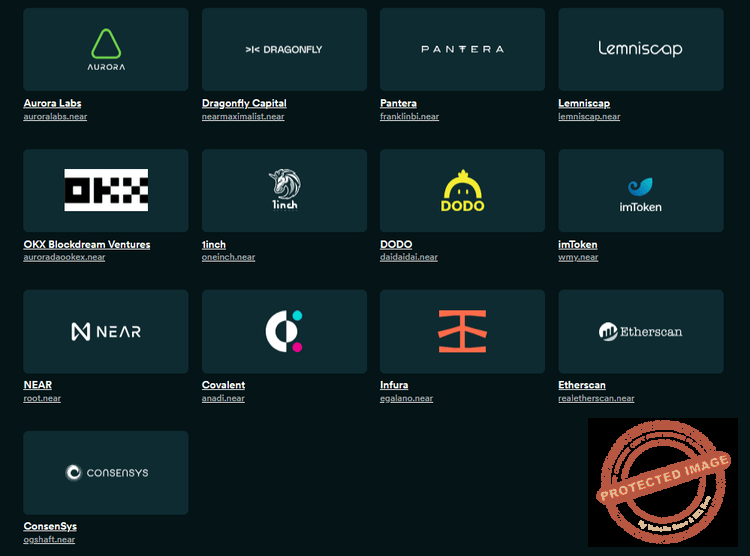Visit the wmy.near account link
Screen dimensions: 750x556
click(578, 257)
